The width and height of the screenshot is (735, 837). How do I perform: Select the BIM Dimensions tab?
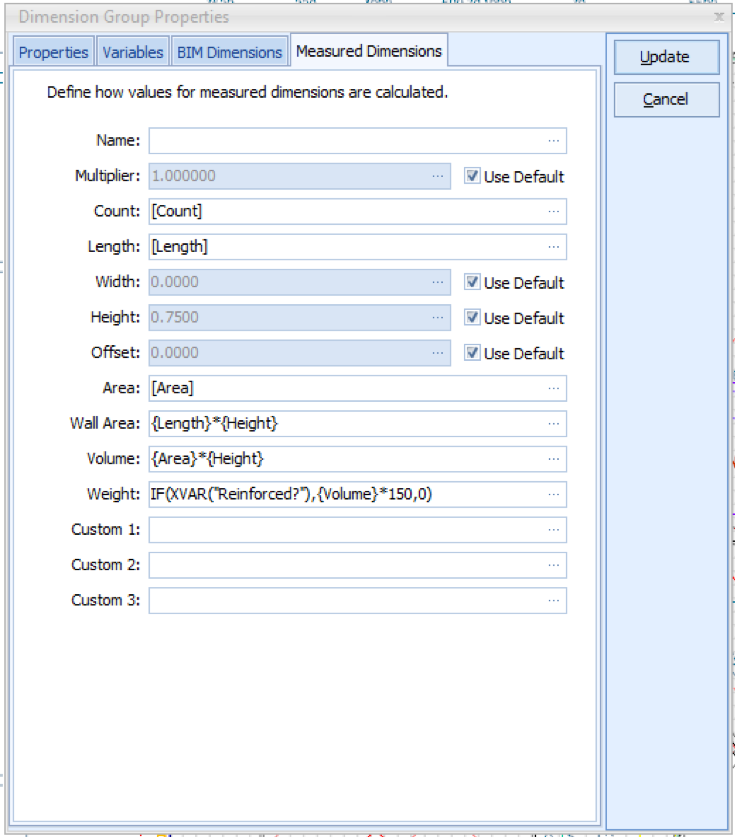tap(229, 52)
